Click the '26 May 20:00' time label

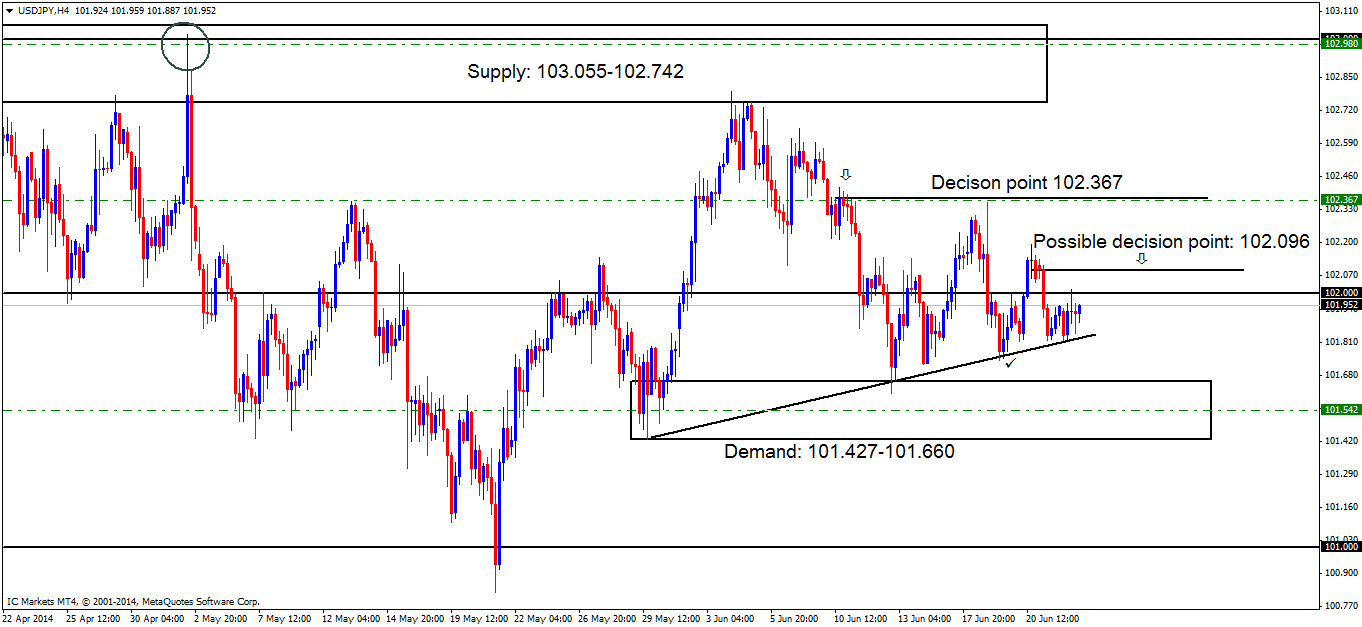click(x=607, y=618)
